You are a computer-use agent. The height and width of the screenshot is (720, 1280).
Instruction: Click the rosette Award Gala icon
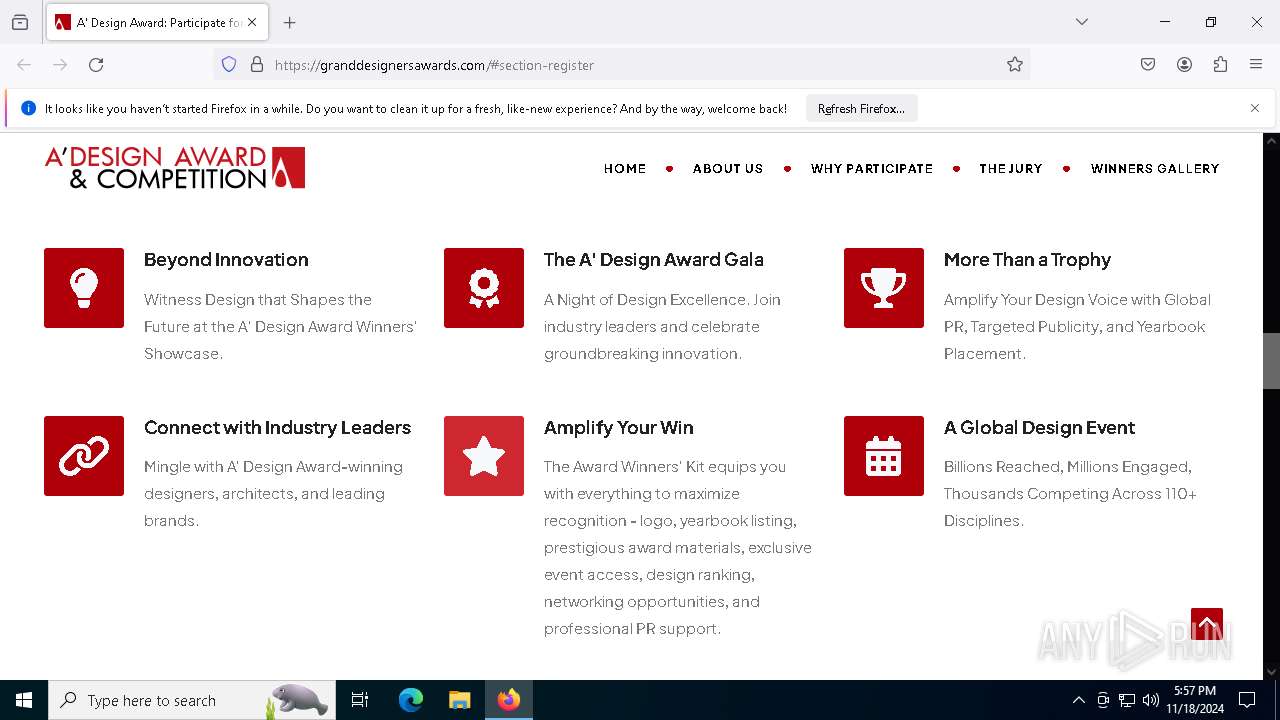click(484, 288)
